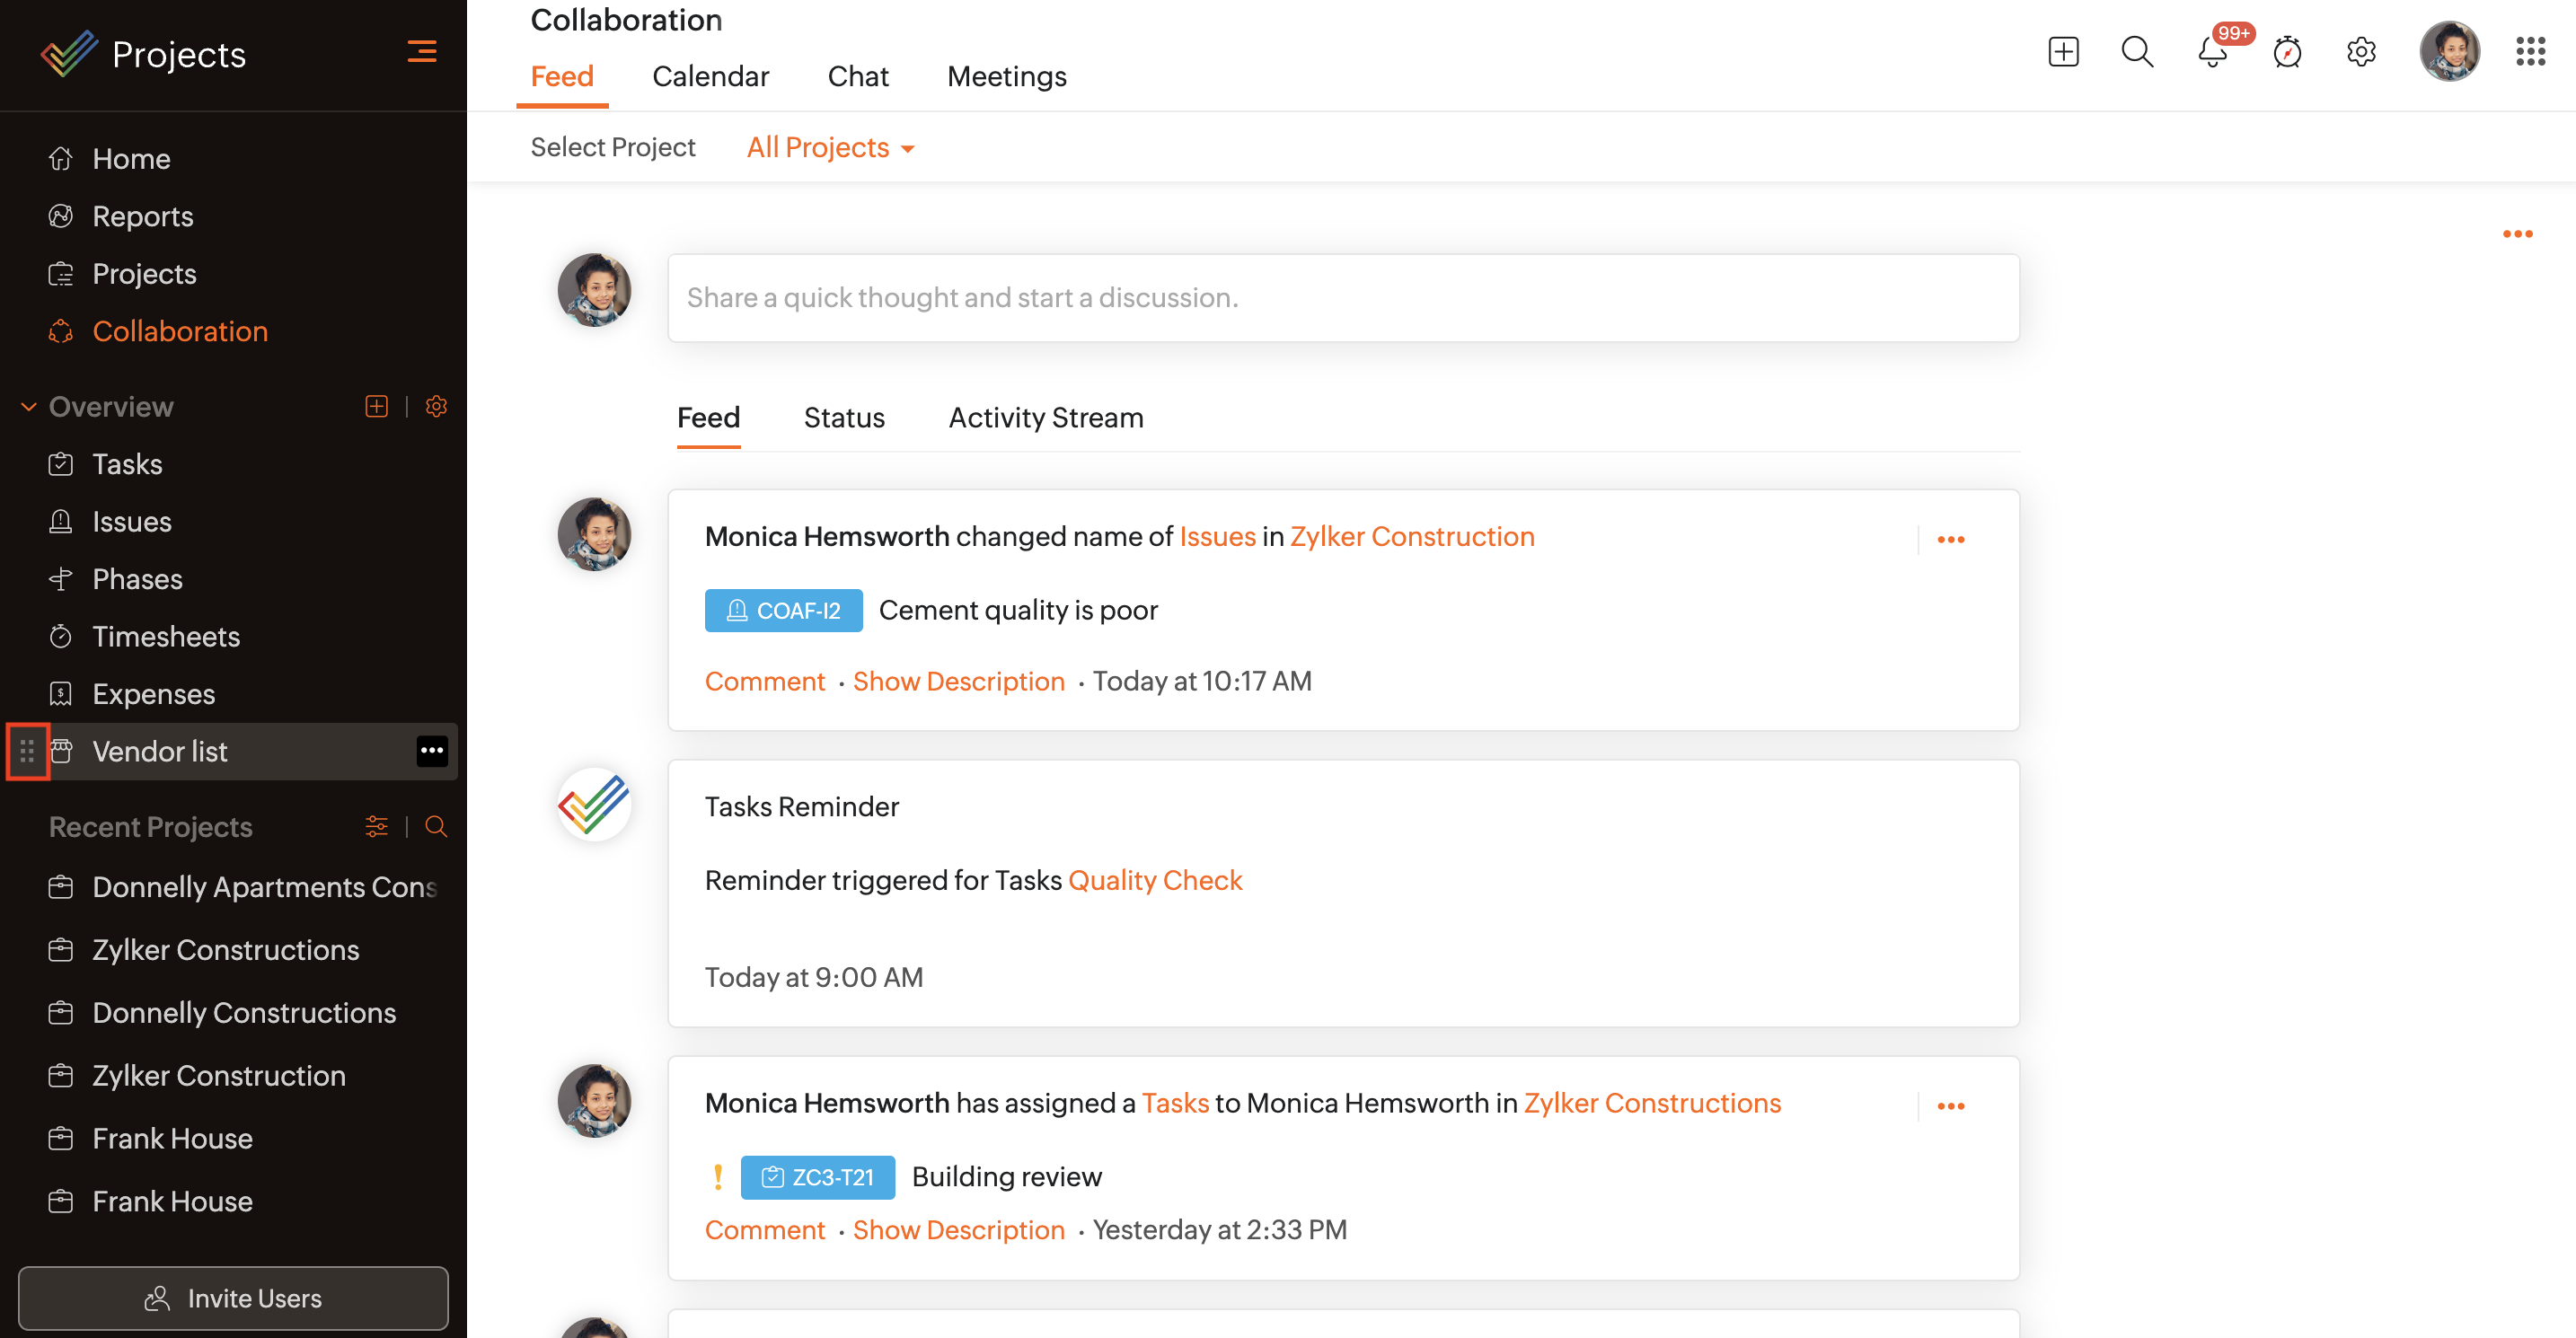Click the notifications bell icon

coord(2211,52)
